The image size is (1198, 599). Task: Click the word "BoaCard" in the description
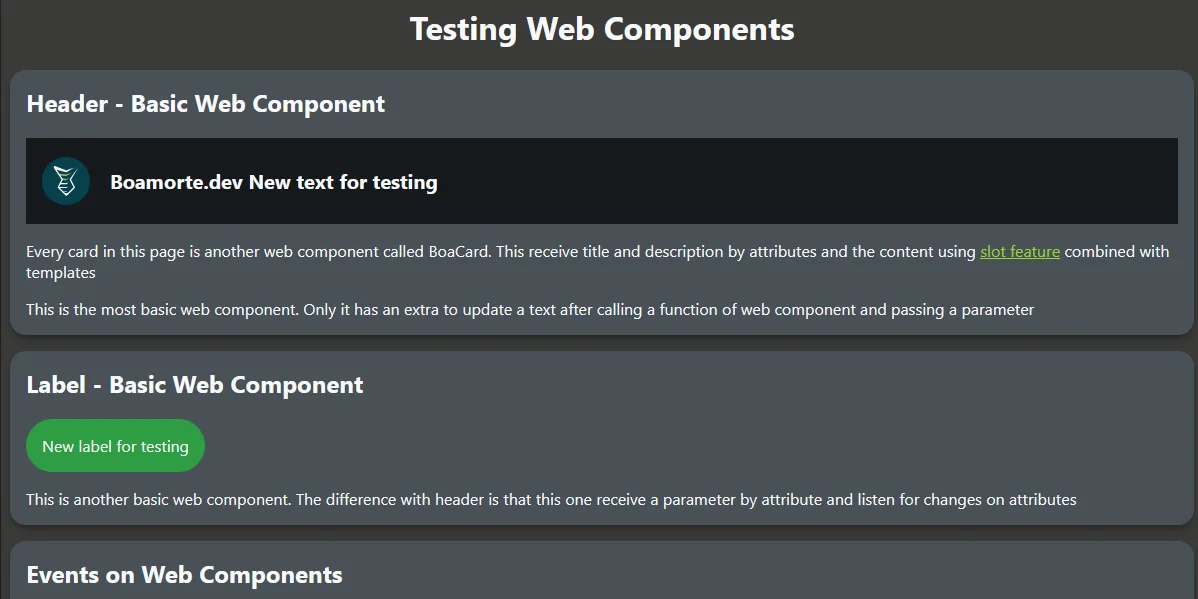tap(459, 252)
